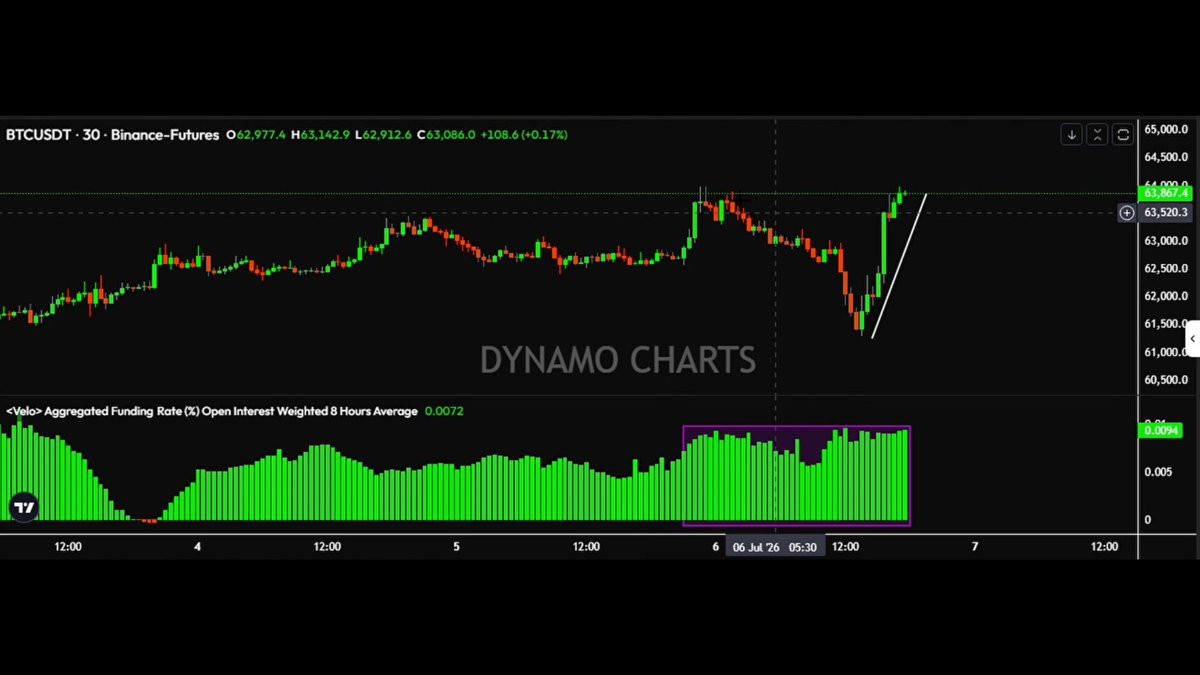
Task: Click the maximize pane button at chart top
Action: (x=1123, y=134)
